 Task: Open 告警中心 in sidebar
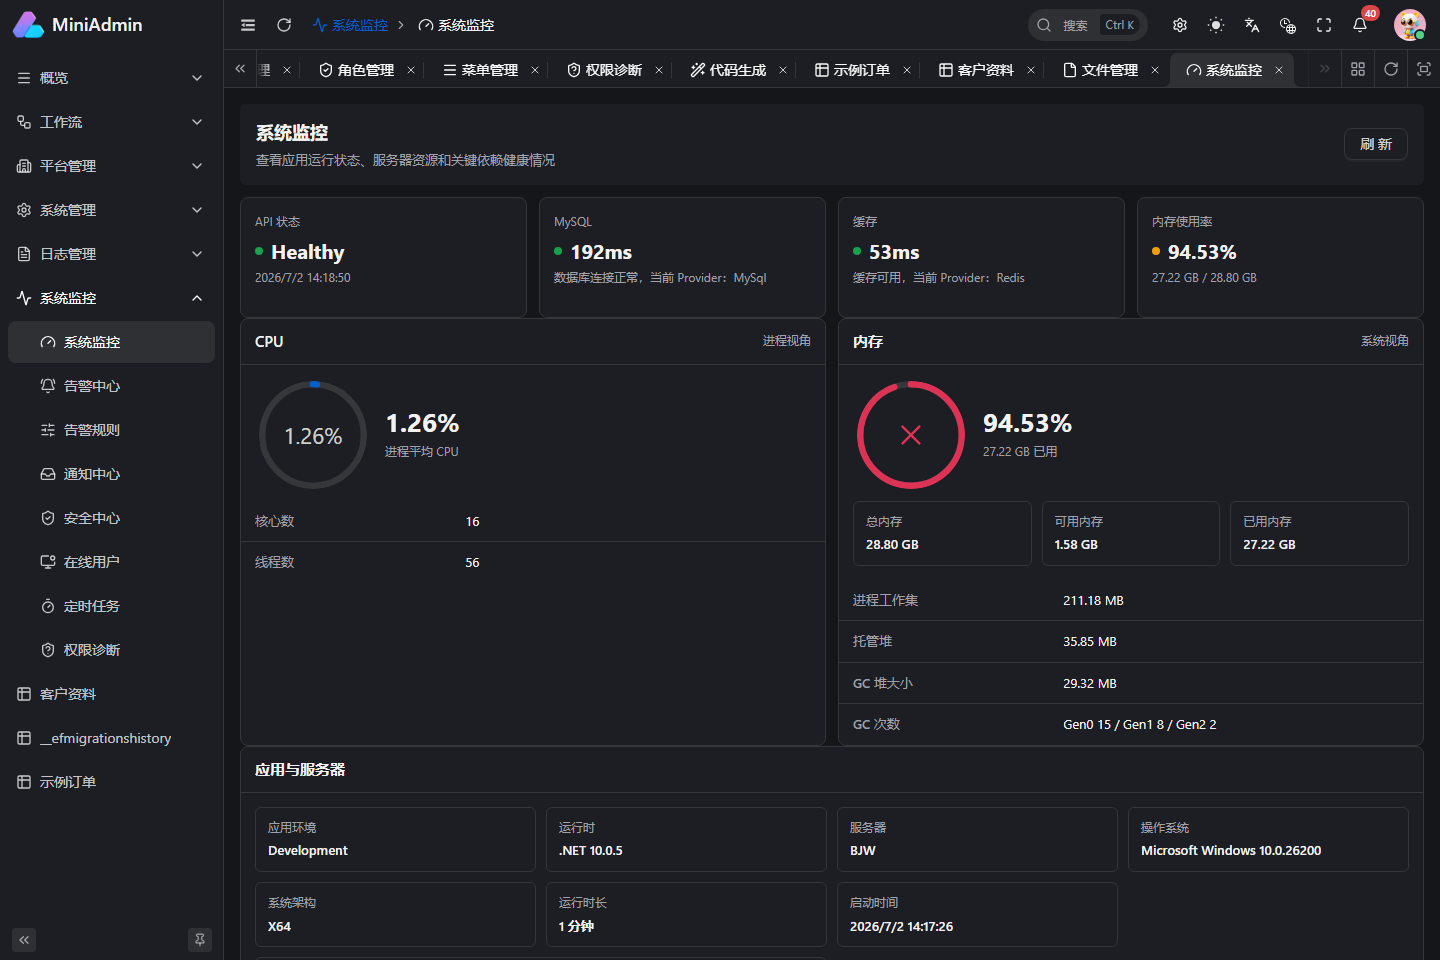(x=111, y=386)
